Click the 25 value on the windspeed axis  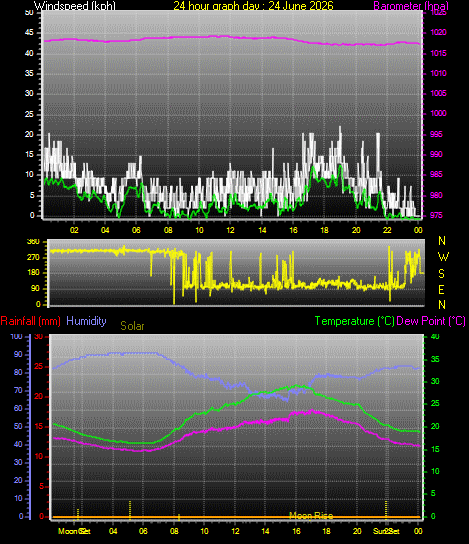pos(29,114)
